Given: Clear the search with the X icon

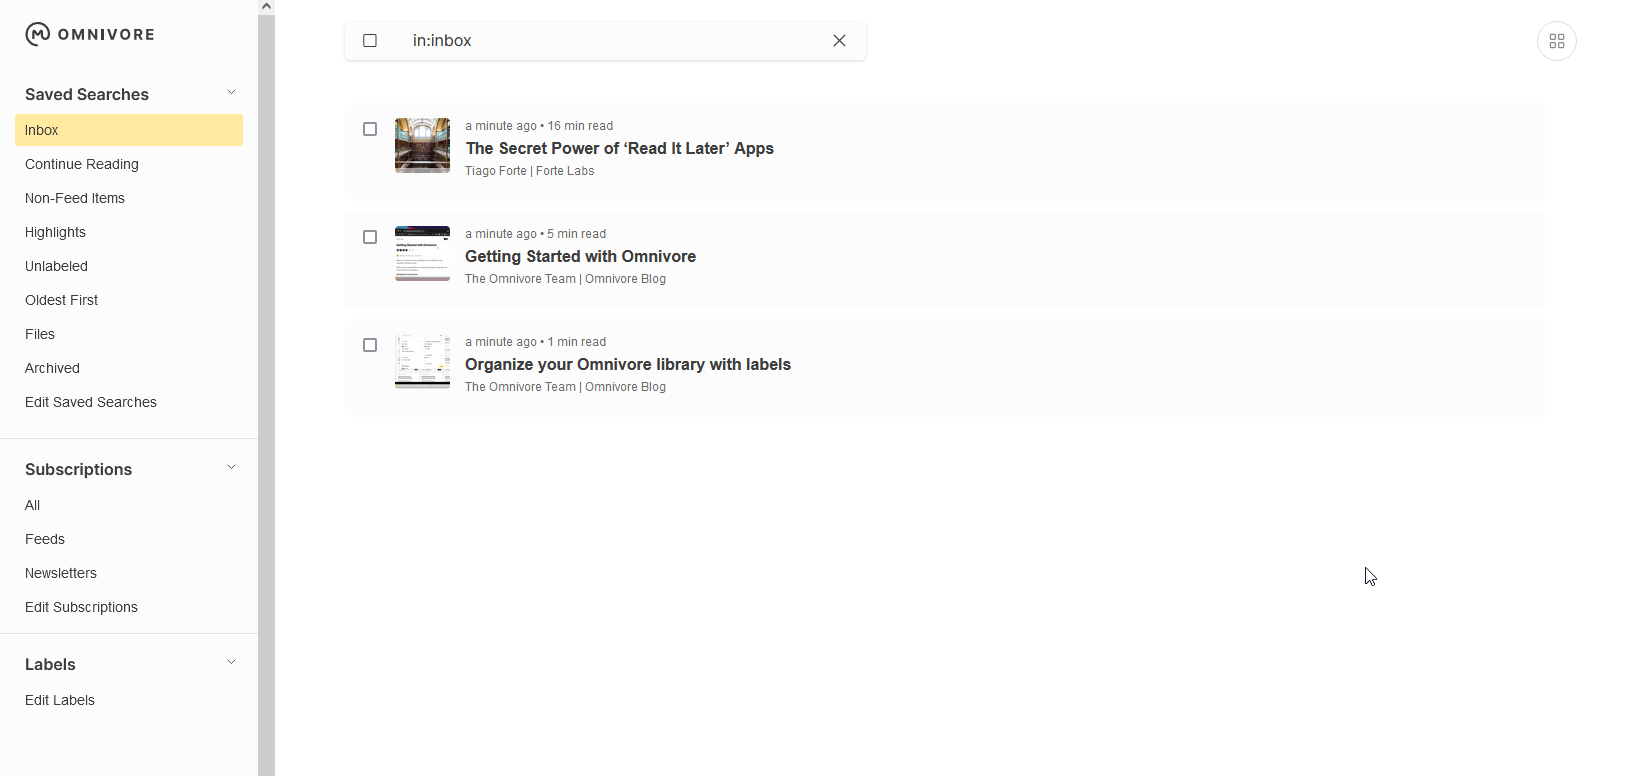Looking at the screenshot, I should click(839, 41).
